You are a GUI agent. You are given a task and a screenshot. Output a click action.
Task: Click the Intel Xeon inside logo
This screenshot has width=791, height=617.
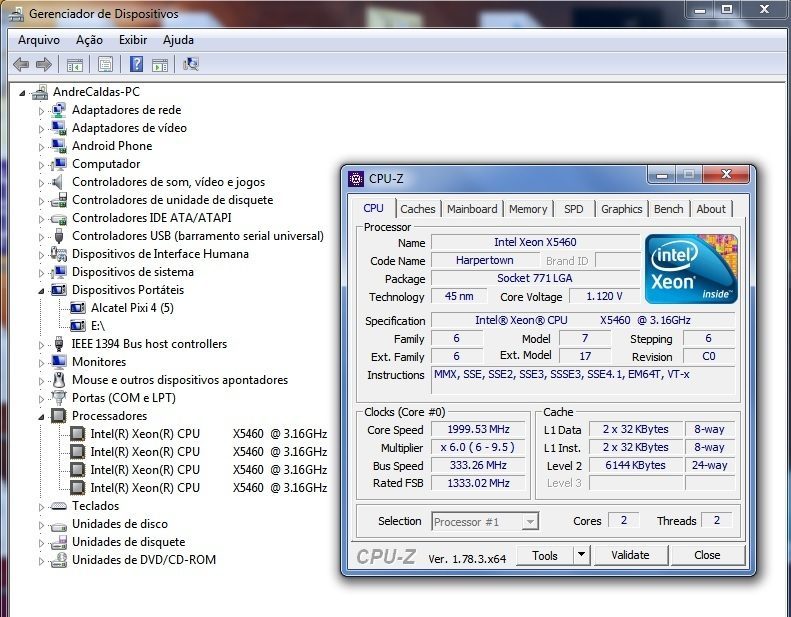tap(691, 269)
